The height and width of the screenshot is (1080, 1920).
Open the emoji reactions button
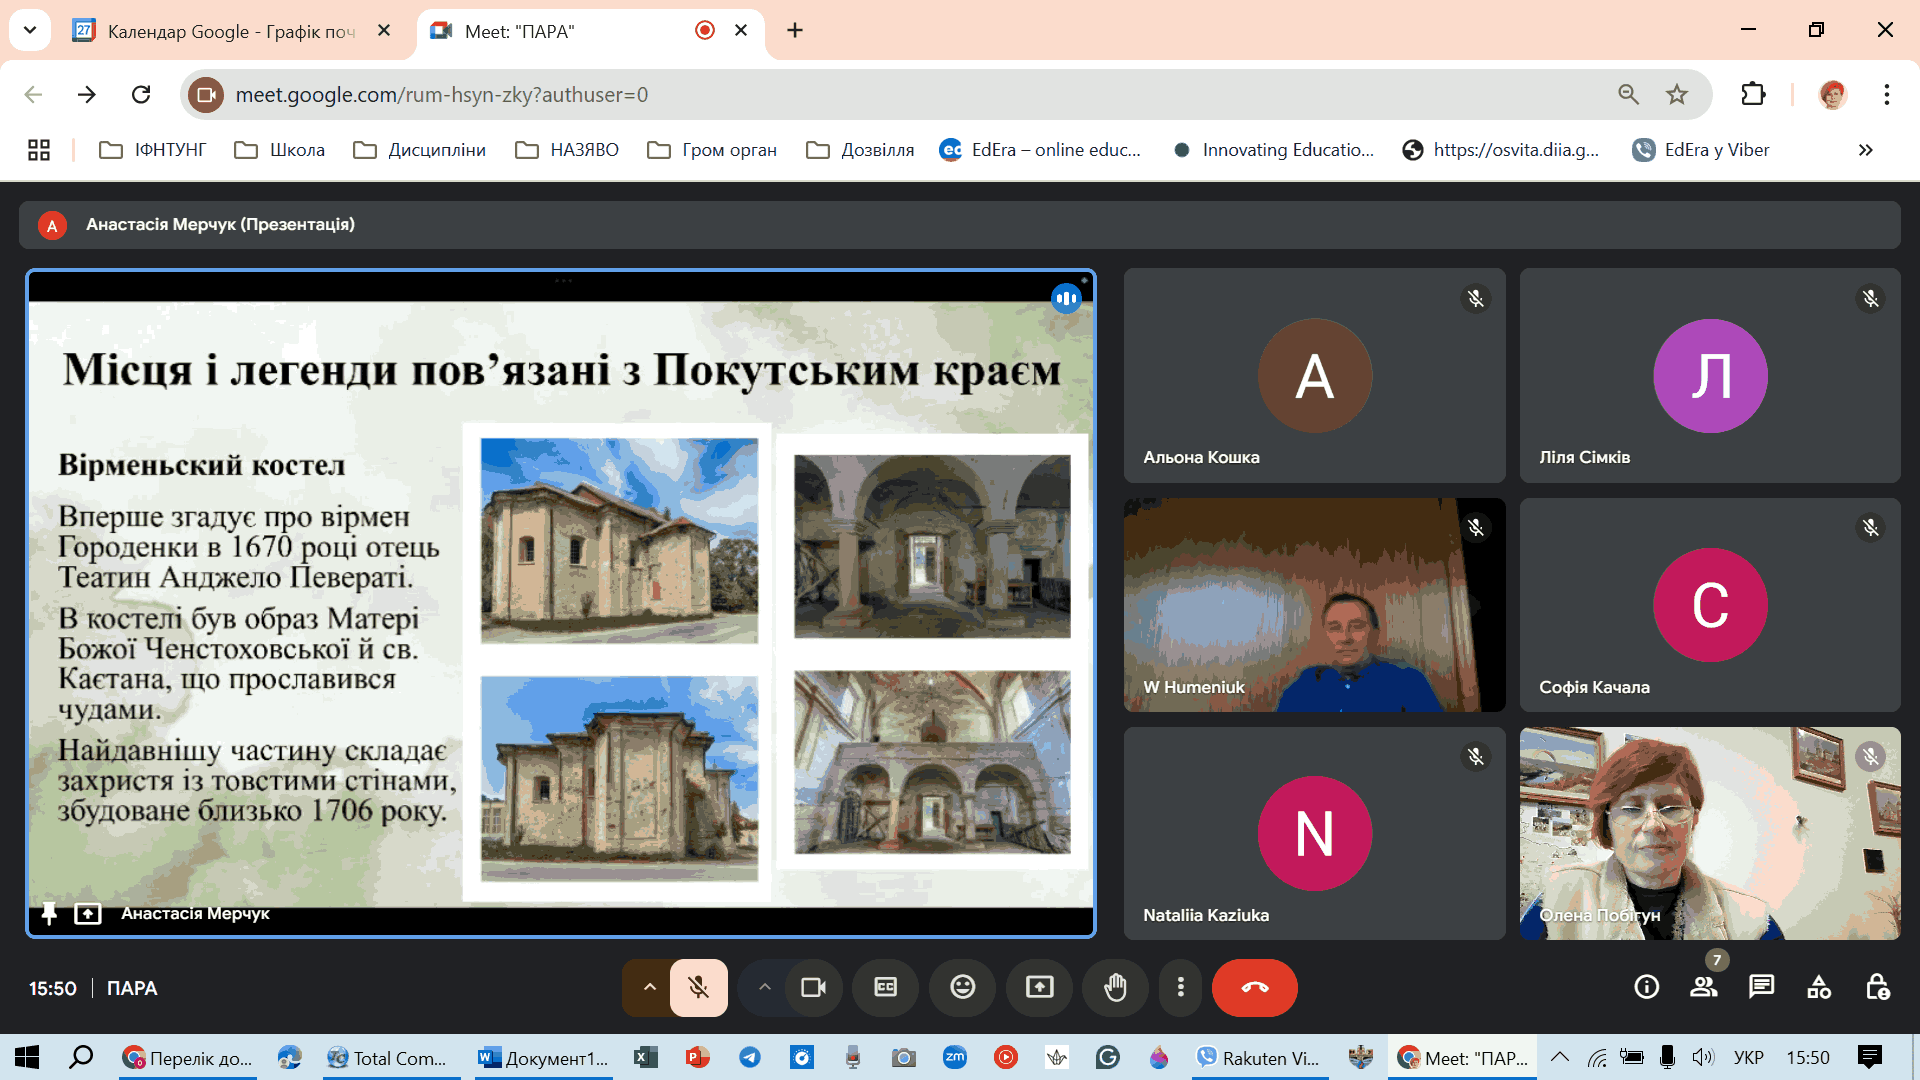(962, 988)
